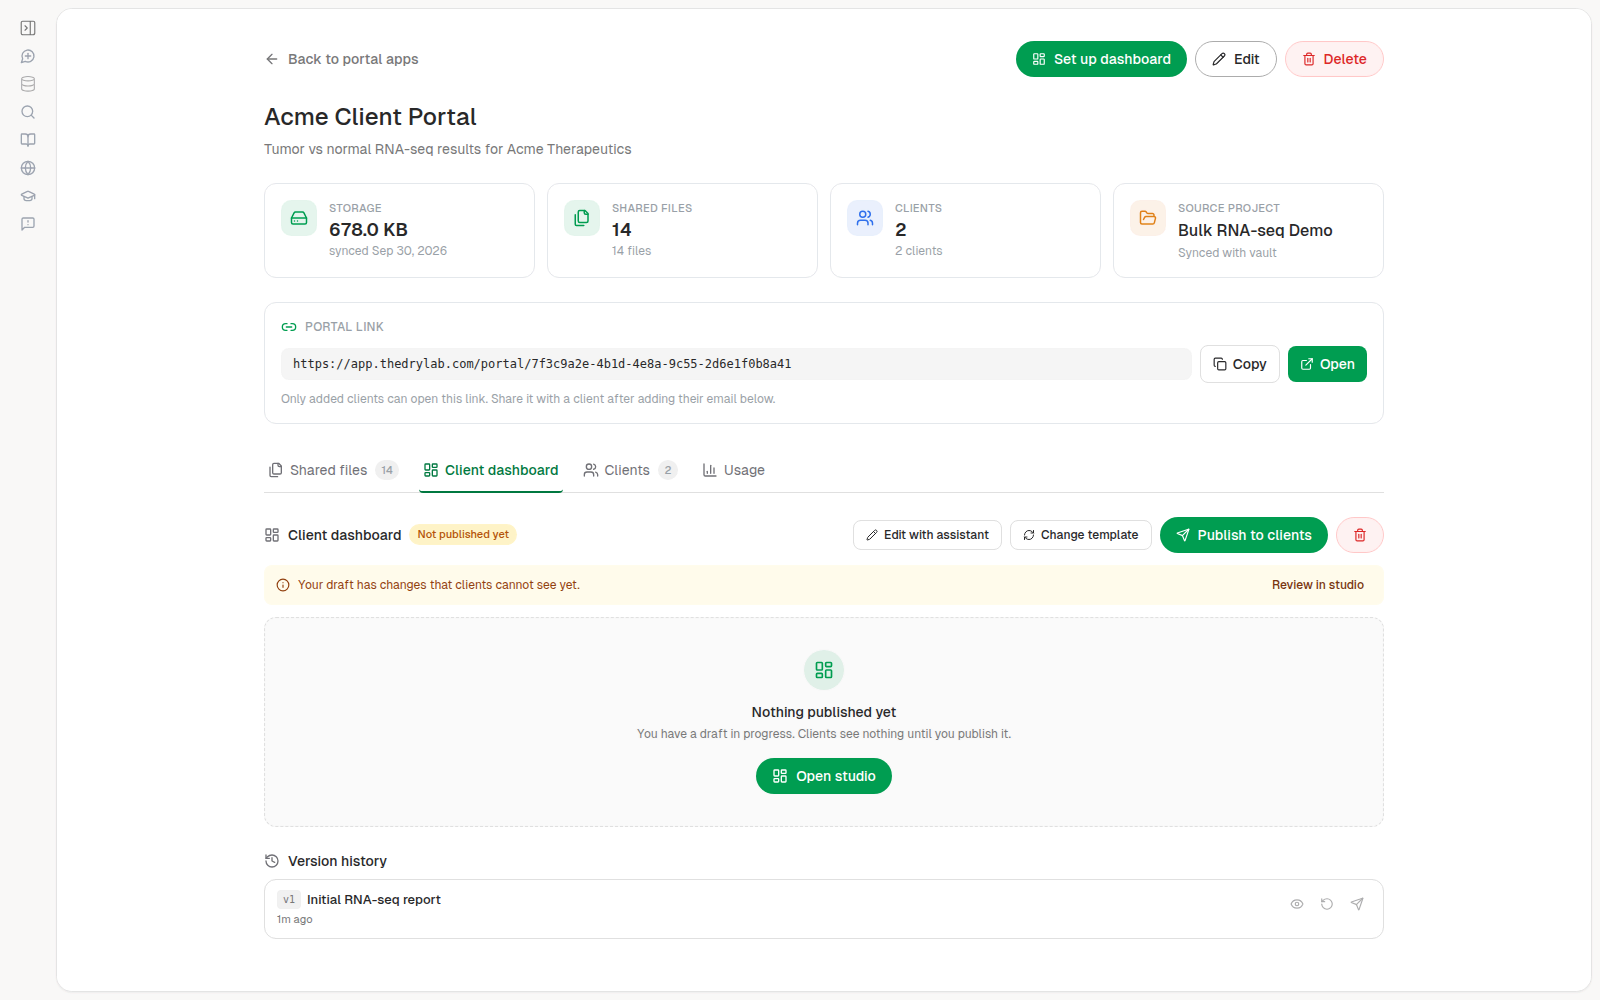Click the Source Project folder icon
This screenshot has width=1600, height=1000.
pos(1148,218)
